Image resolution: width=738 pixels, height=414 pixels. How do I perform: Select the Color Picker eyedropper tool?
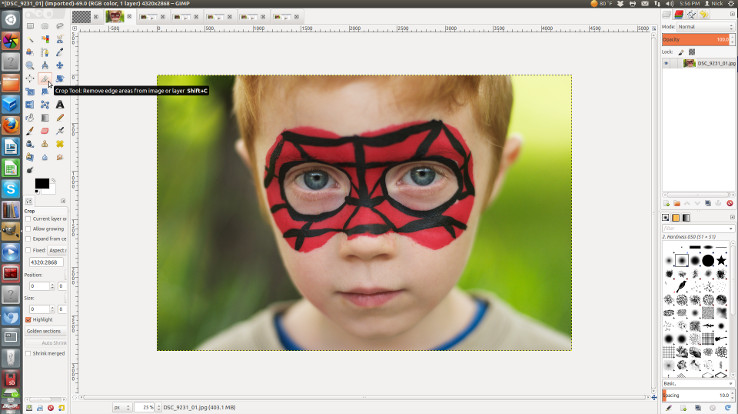[60, 52]
